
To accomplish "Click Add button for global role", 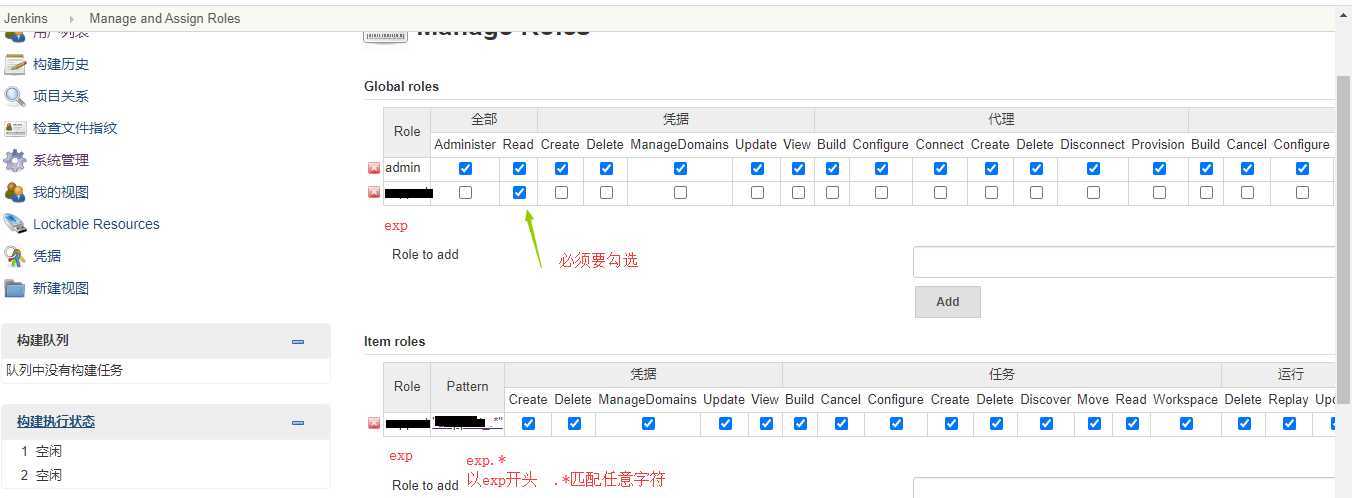I will 948,302.
